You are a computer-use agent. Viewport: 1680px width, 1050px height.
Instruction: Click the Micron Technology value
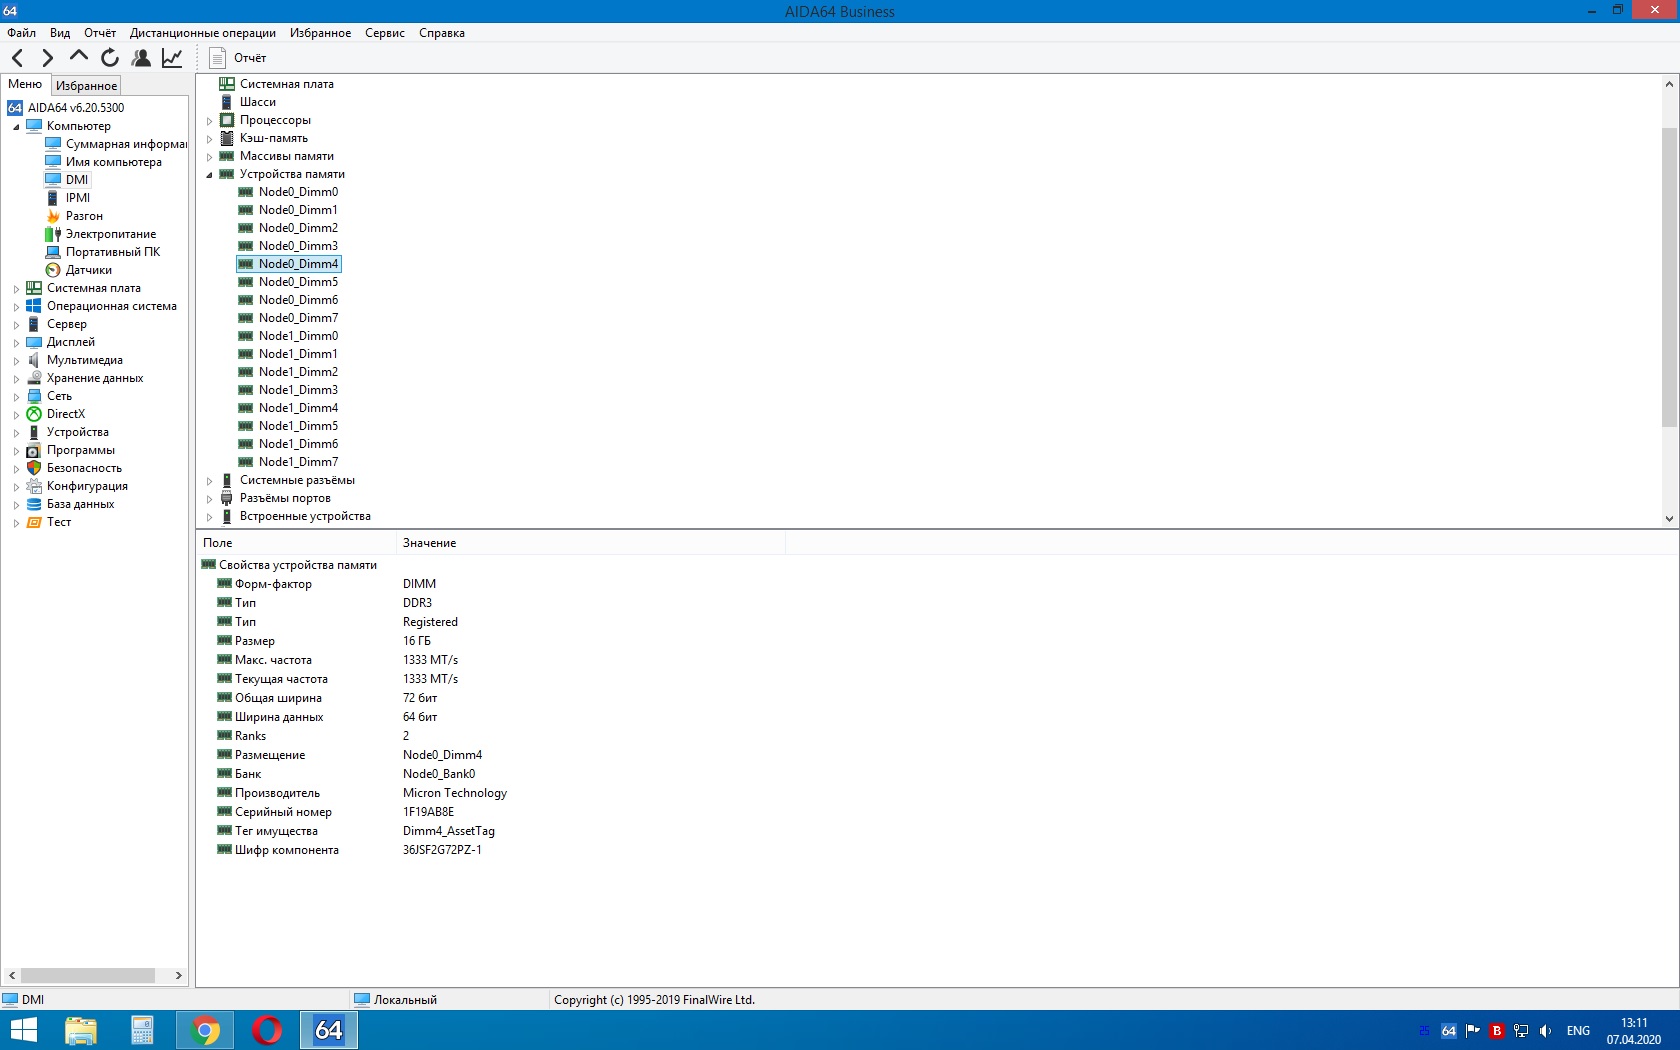(x=455, y=793)
